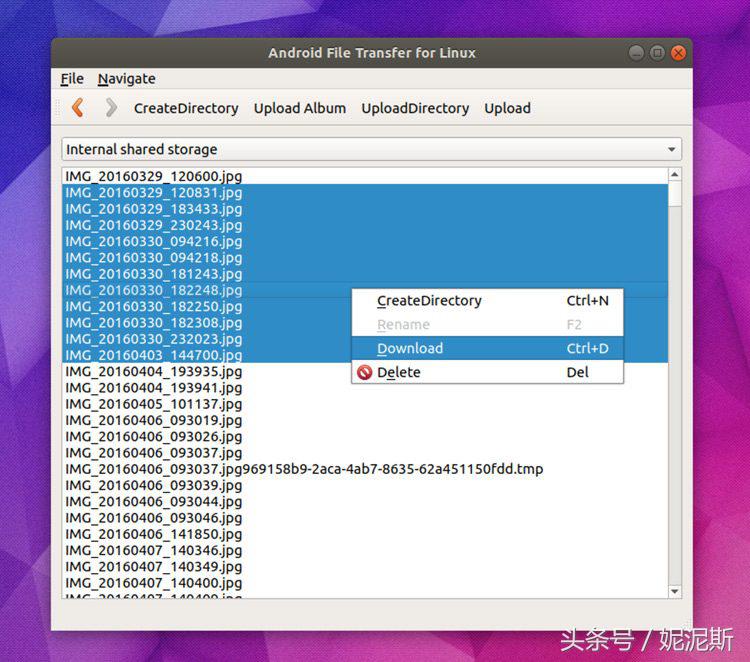Screen dimensions: 750x662
Task: Click the scrollbar down arrow
Action: pyautogui.click(x=674, y=591)
